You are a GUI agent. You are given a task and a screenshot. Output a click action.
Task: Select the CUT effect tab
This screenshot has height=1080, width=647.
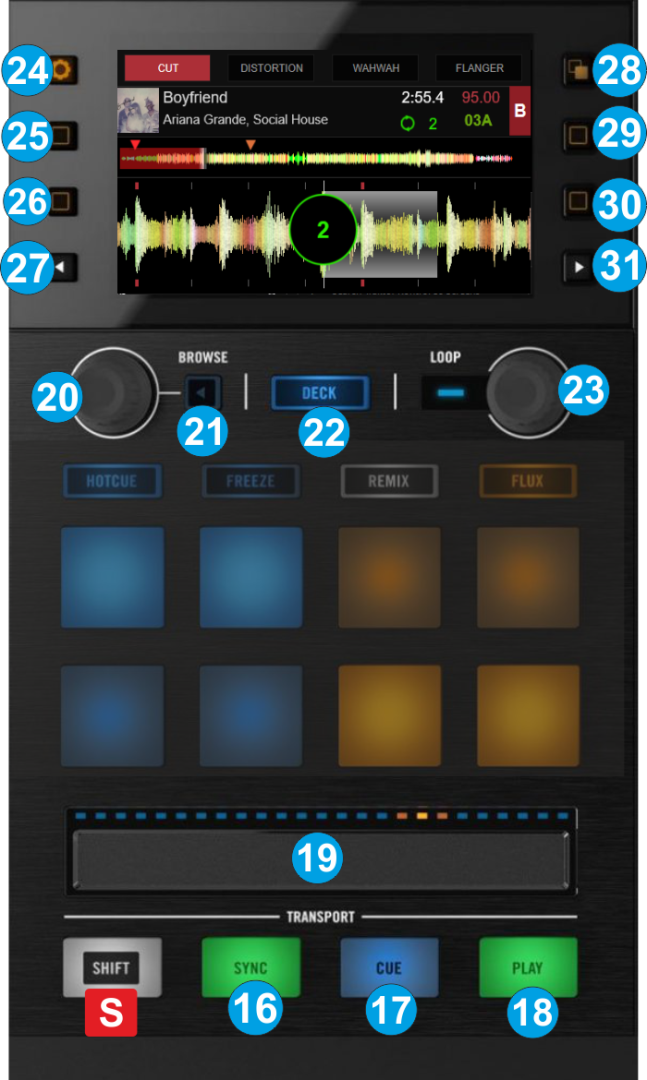point(167,68)
